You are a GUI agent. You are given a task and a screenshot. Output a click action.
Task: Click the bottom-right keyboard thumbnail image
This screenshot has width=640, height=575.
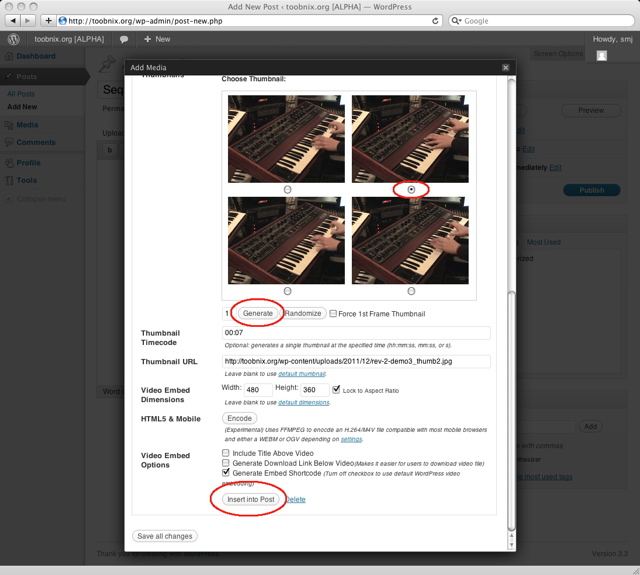pyautogui.click(x=410, y=240)
